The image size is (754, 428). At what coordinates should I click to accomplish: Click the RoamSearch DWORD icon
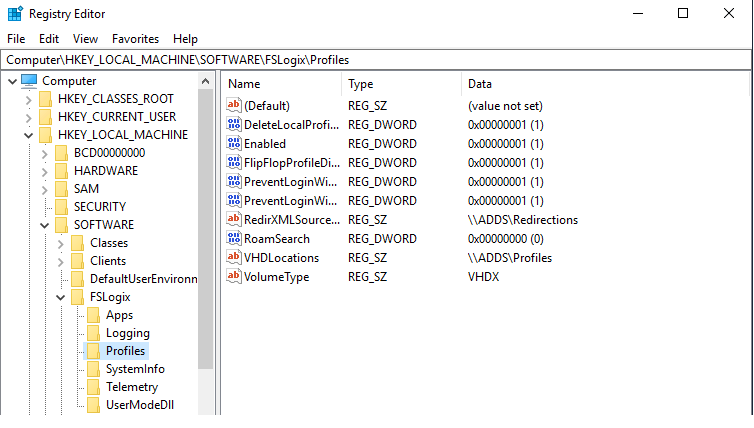tap(234, 238)
